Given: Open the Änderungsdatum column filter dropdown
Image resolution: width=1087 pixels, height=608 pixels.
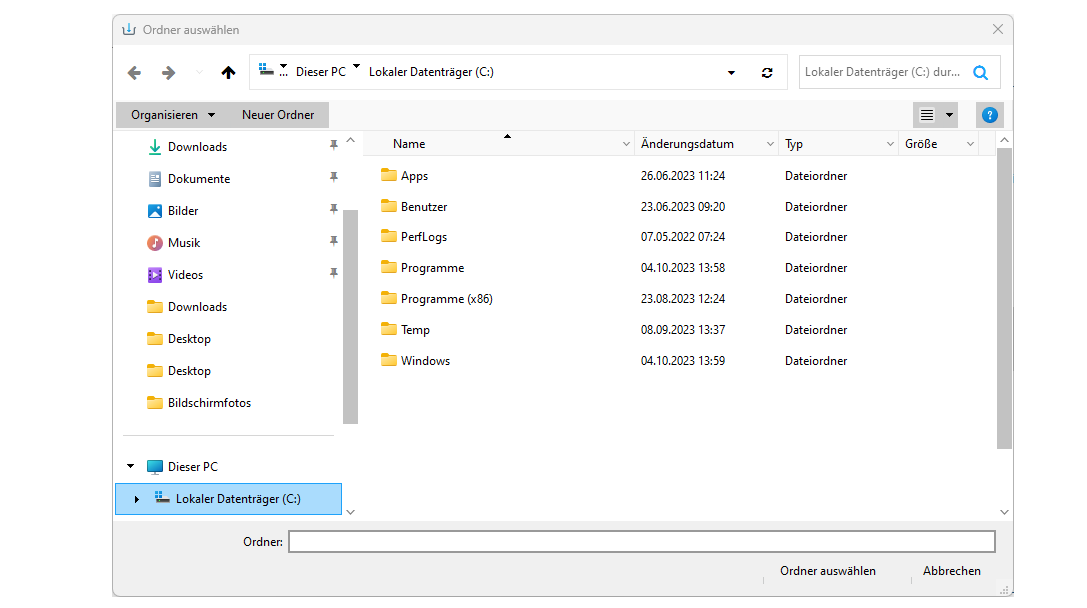Looking at the screenshot, I should tap(770, 144).
